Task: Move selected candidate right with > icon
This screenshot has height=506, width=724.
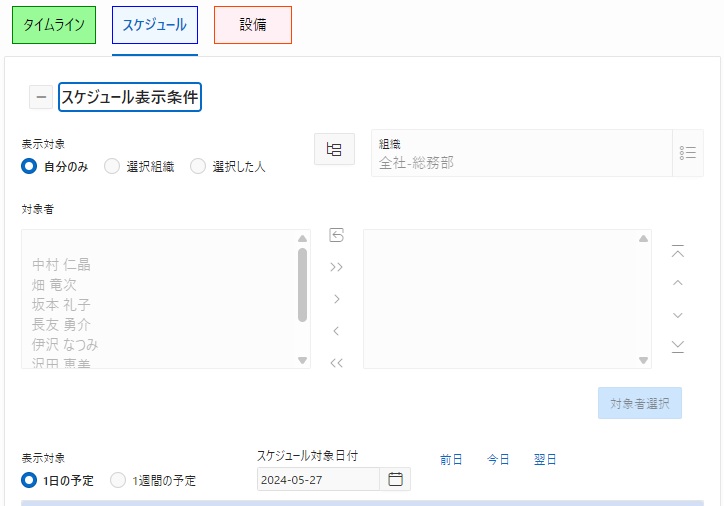Action: (337, 299)
